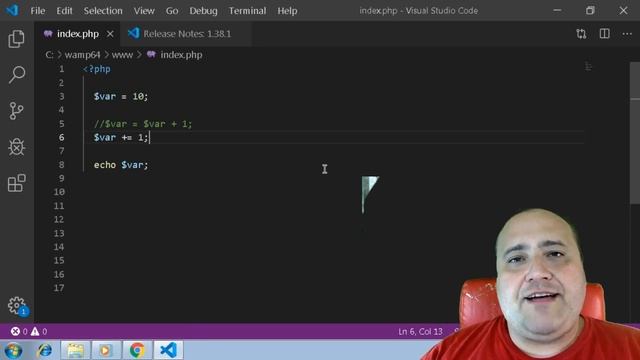The width and height of the screenshot is (640, 360).
Task: Click the Ln 6, Col 13 status indicator
Action: pyautogui.click(x=420, y=331)
